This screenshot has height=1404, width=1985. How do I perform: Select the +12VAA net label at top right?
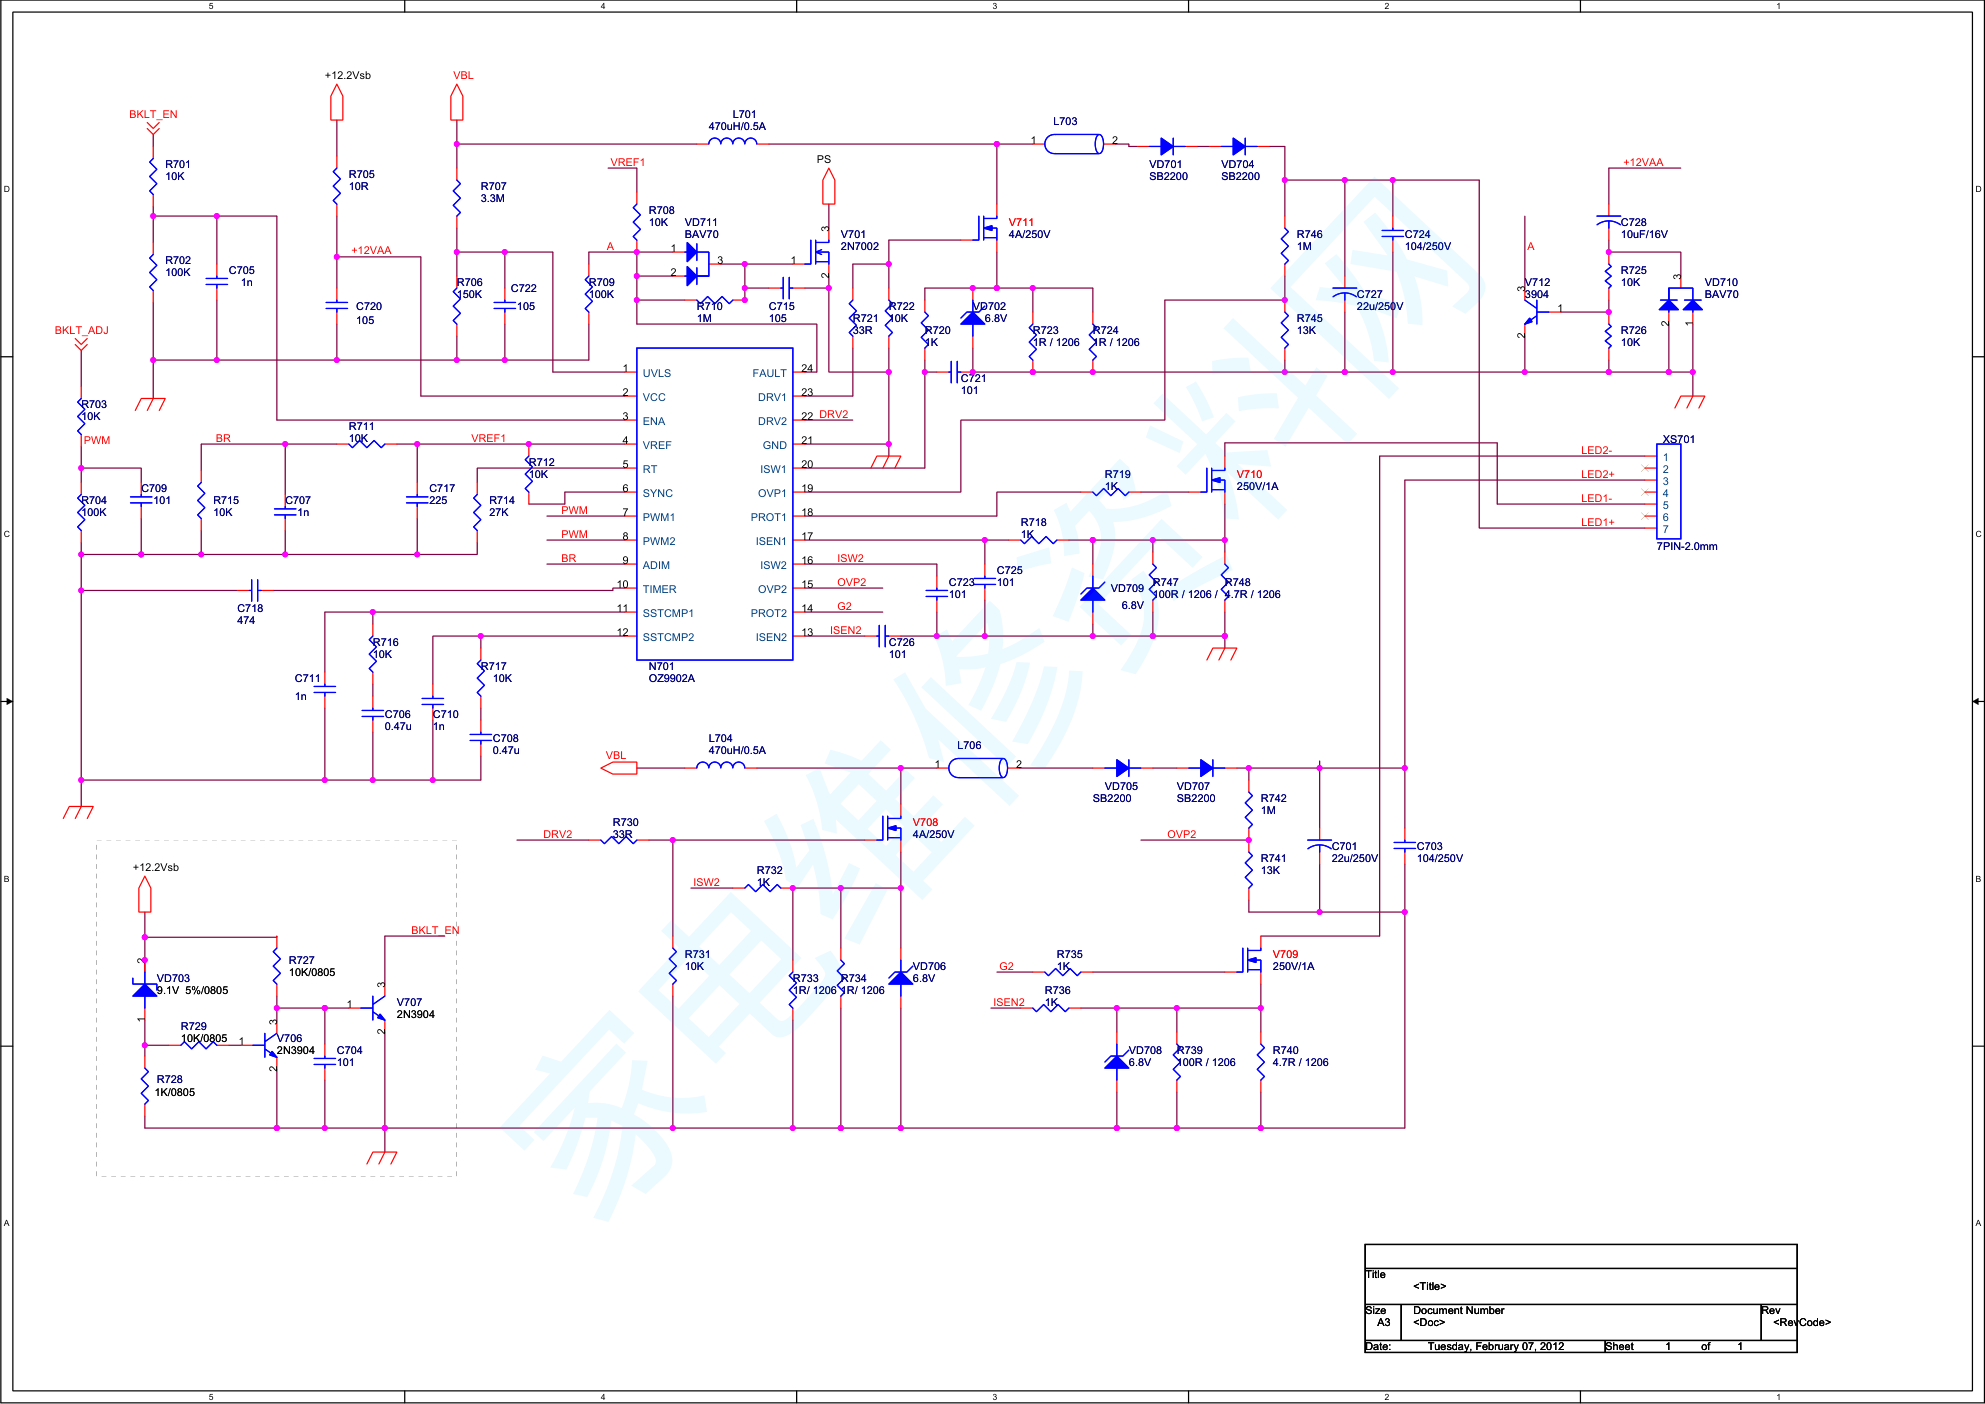[x=1642, y=162]
